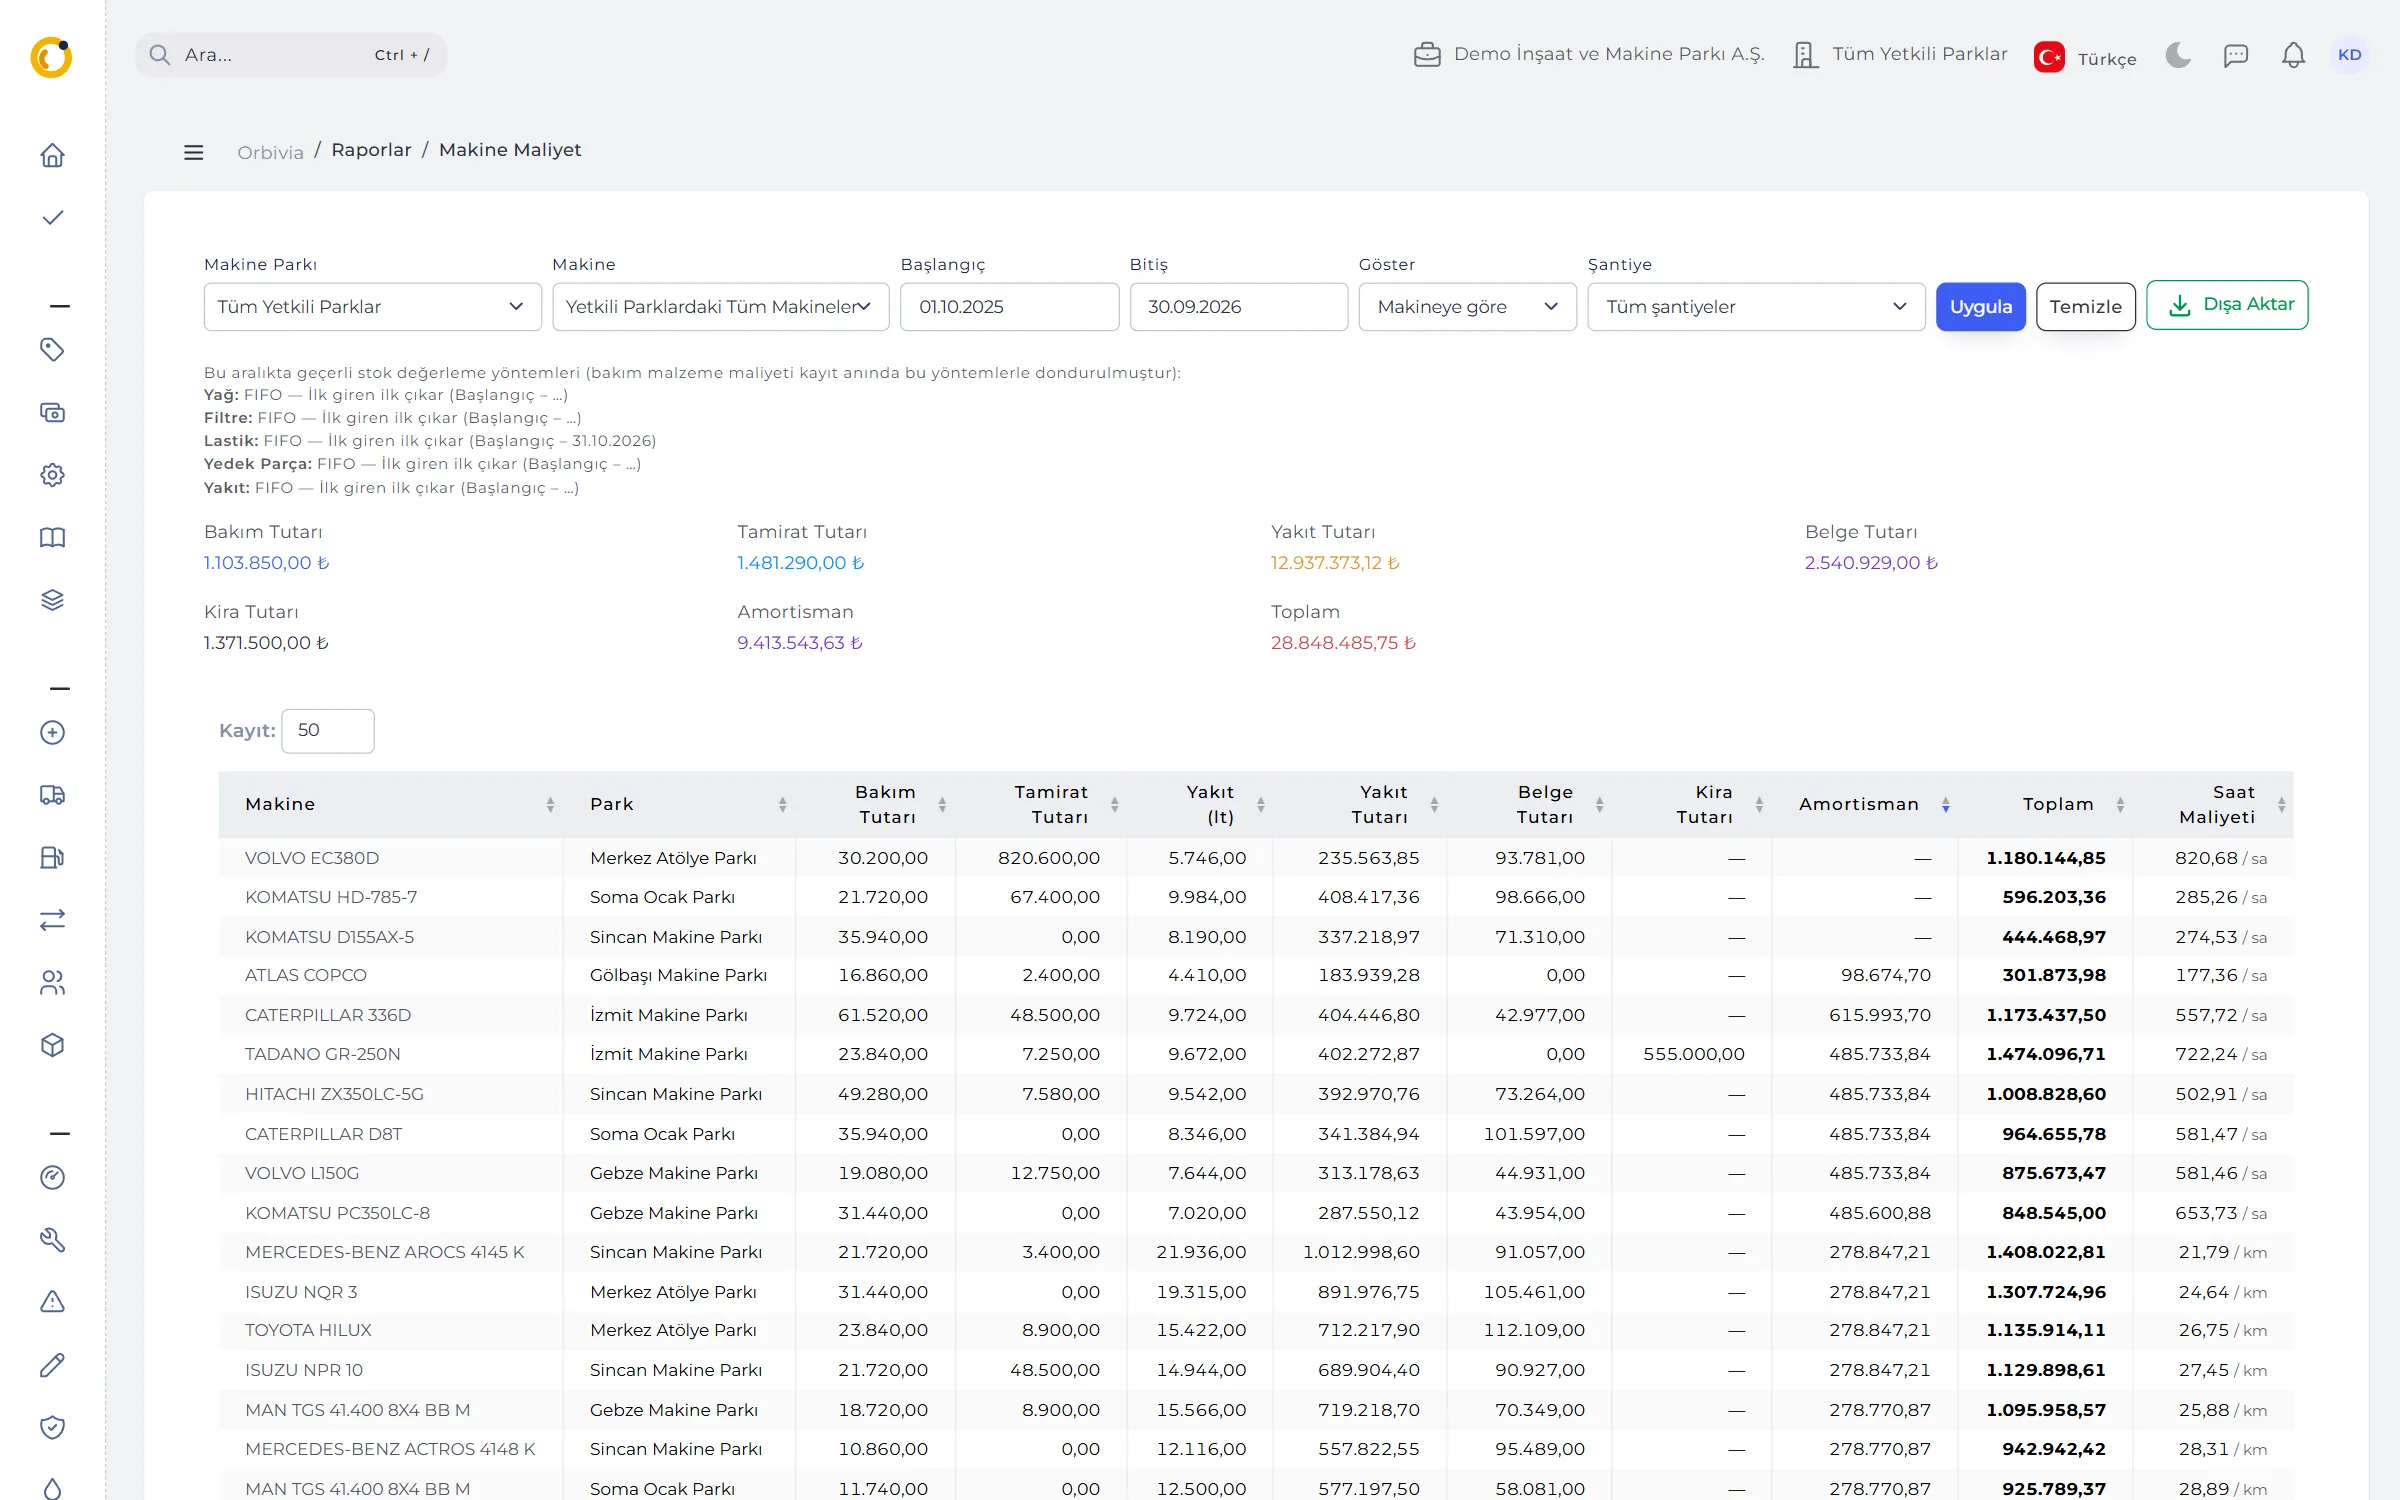Image resolution: width=2400 pixels, height=1500 pixels.
Task: Open the stacked layers icon in sidebar
Action: coord(52,600)
